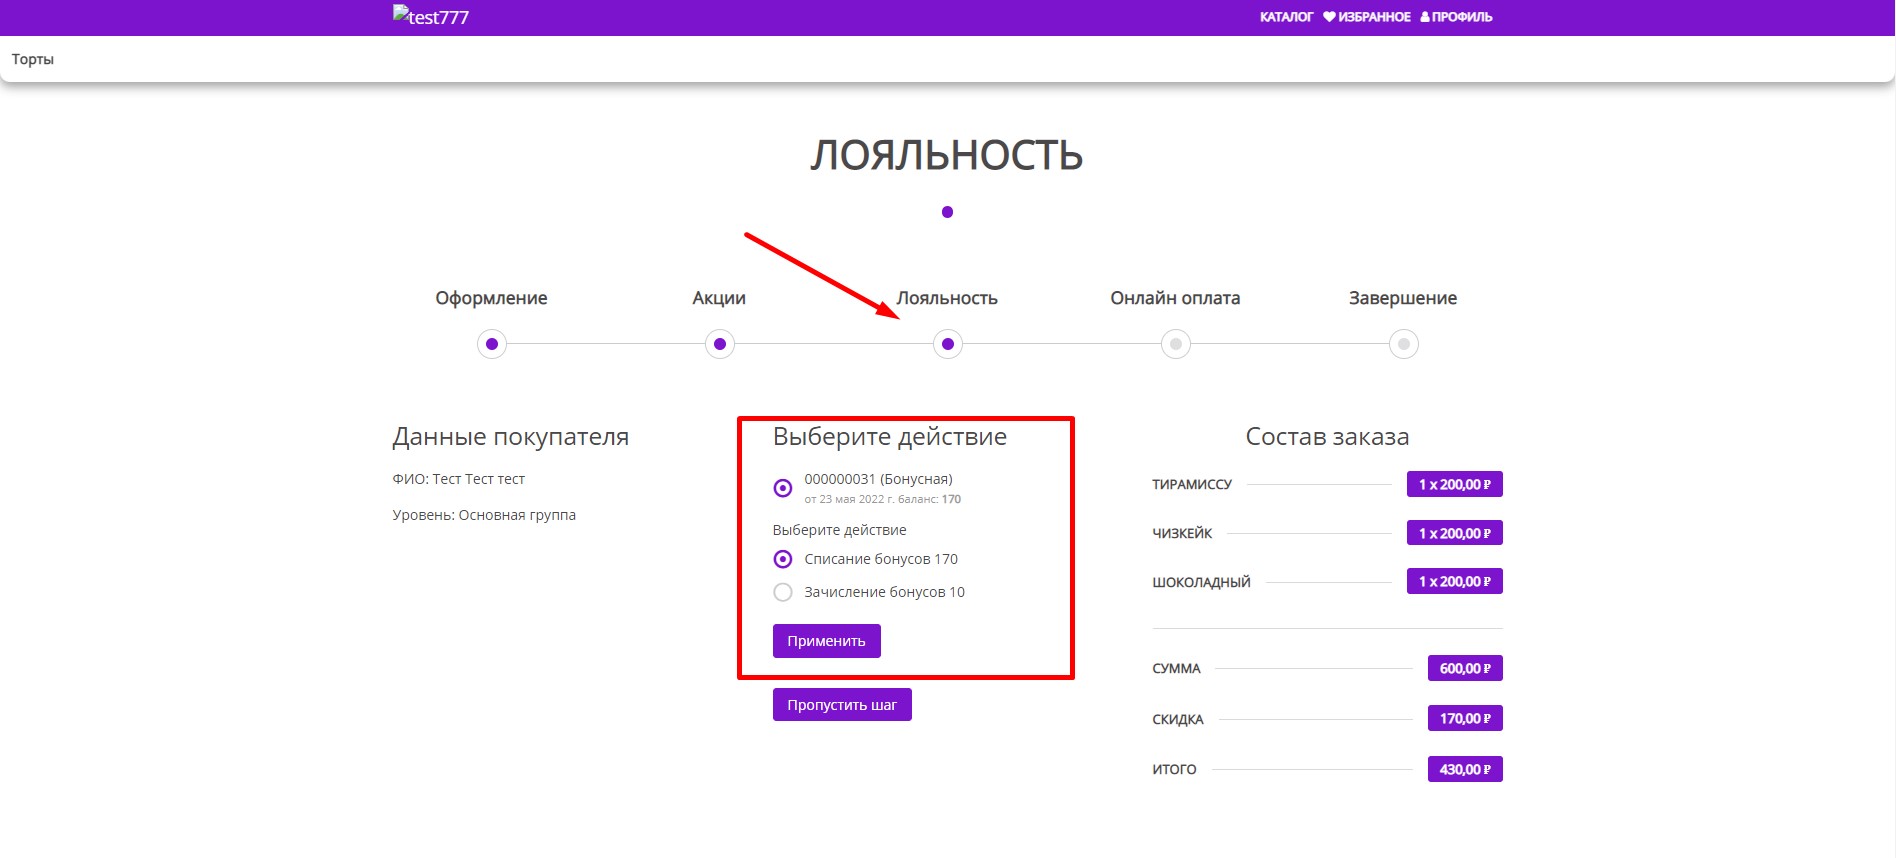Click Шоколадный price badge 1 x 200,00
Screen dimensions: 1896x858
click(x=1455, y=581)
